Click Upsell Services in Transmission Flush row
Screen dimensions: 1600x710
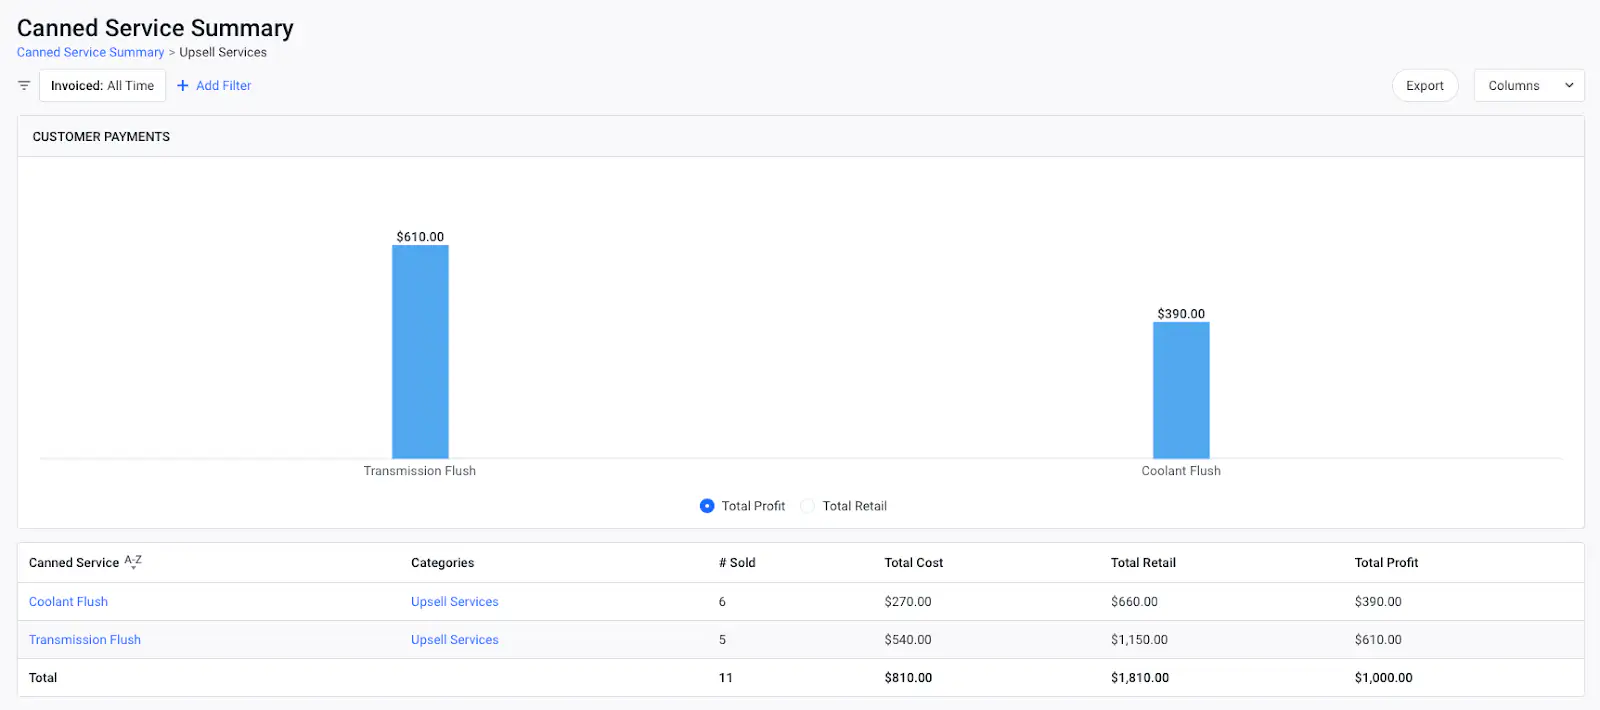click(x=454, y=640)
